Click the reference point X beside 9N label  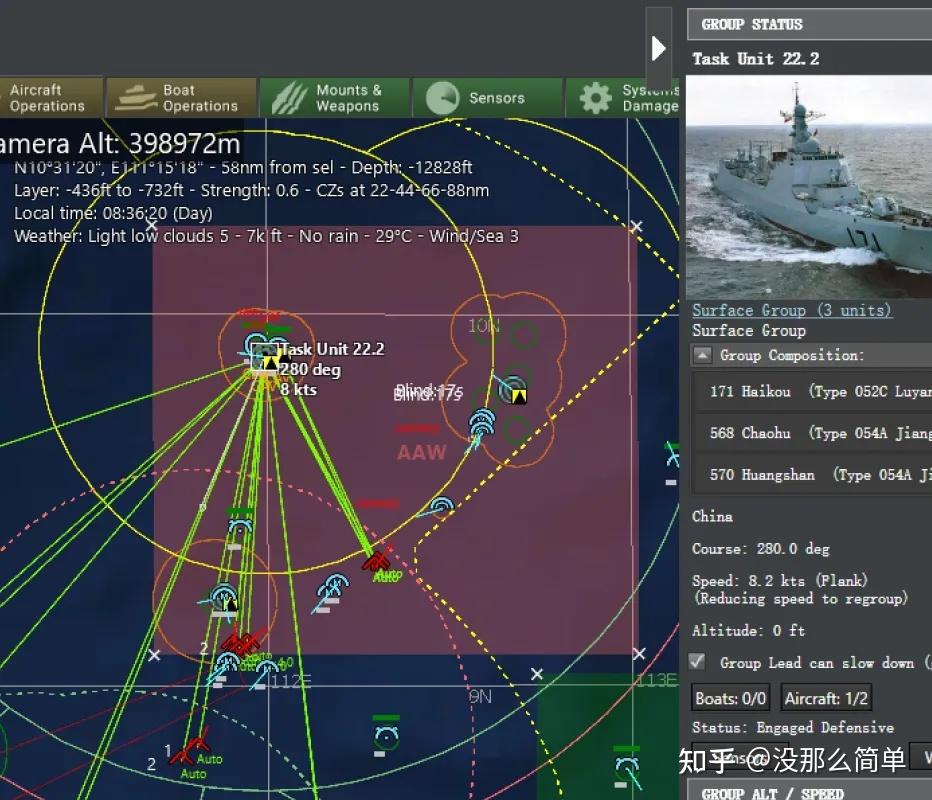tap(537, 674)
